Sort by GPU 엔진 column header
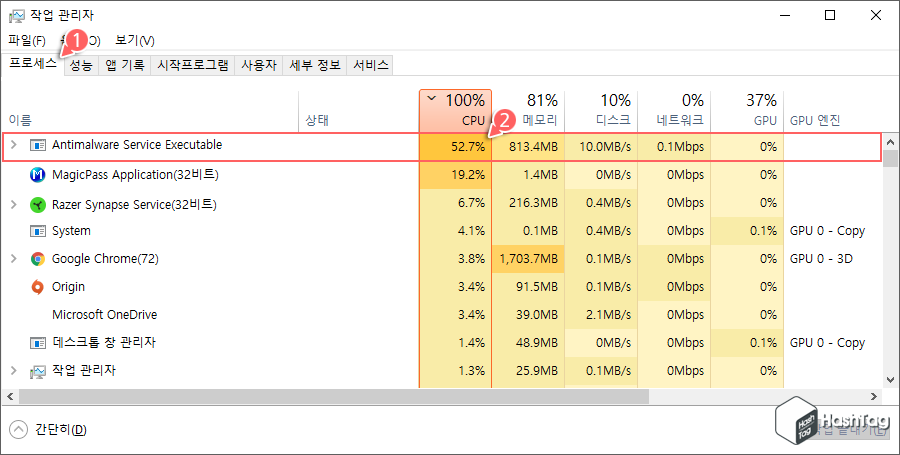The image size is (900, 455). (x=832, y=111)
